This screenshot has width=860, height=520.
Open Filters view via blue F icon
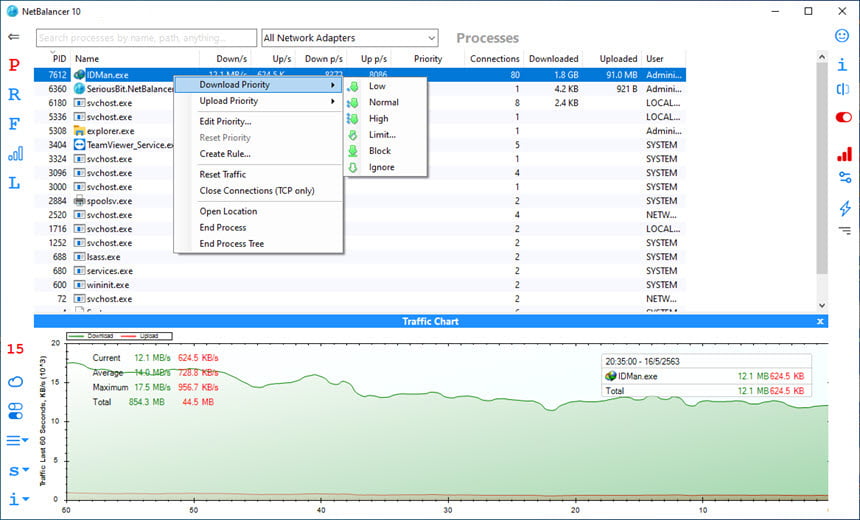click(15, 124)
